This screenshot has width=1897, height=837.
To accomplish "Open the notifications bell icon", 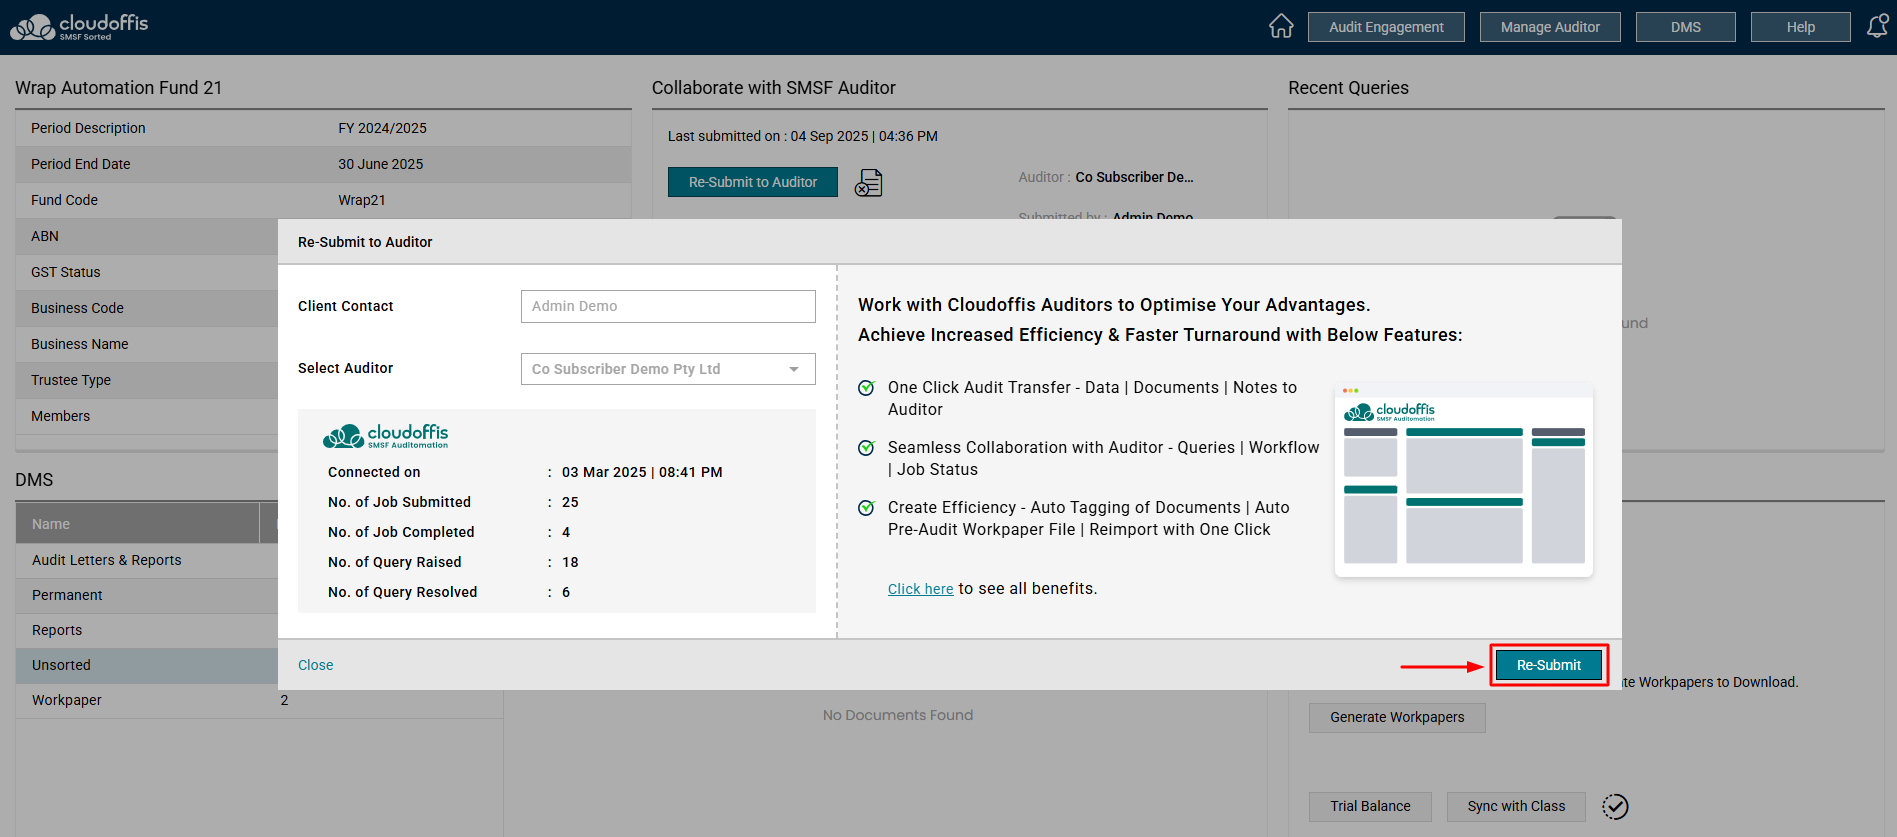I will click(x=1877, y=26).
